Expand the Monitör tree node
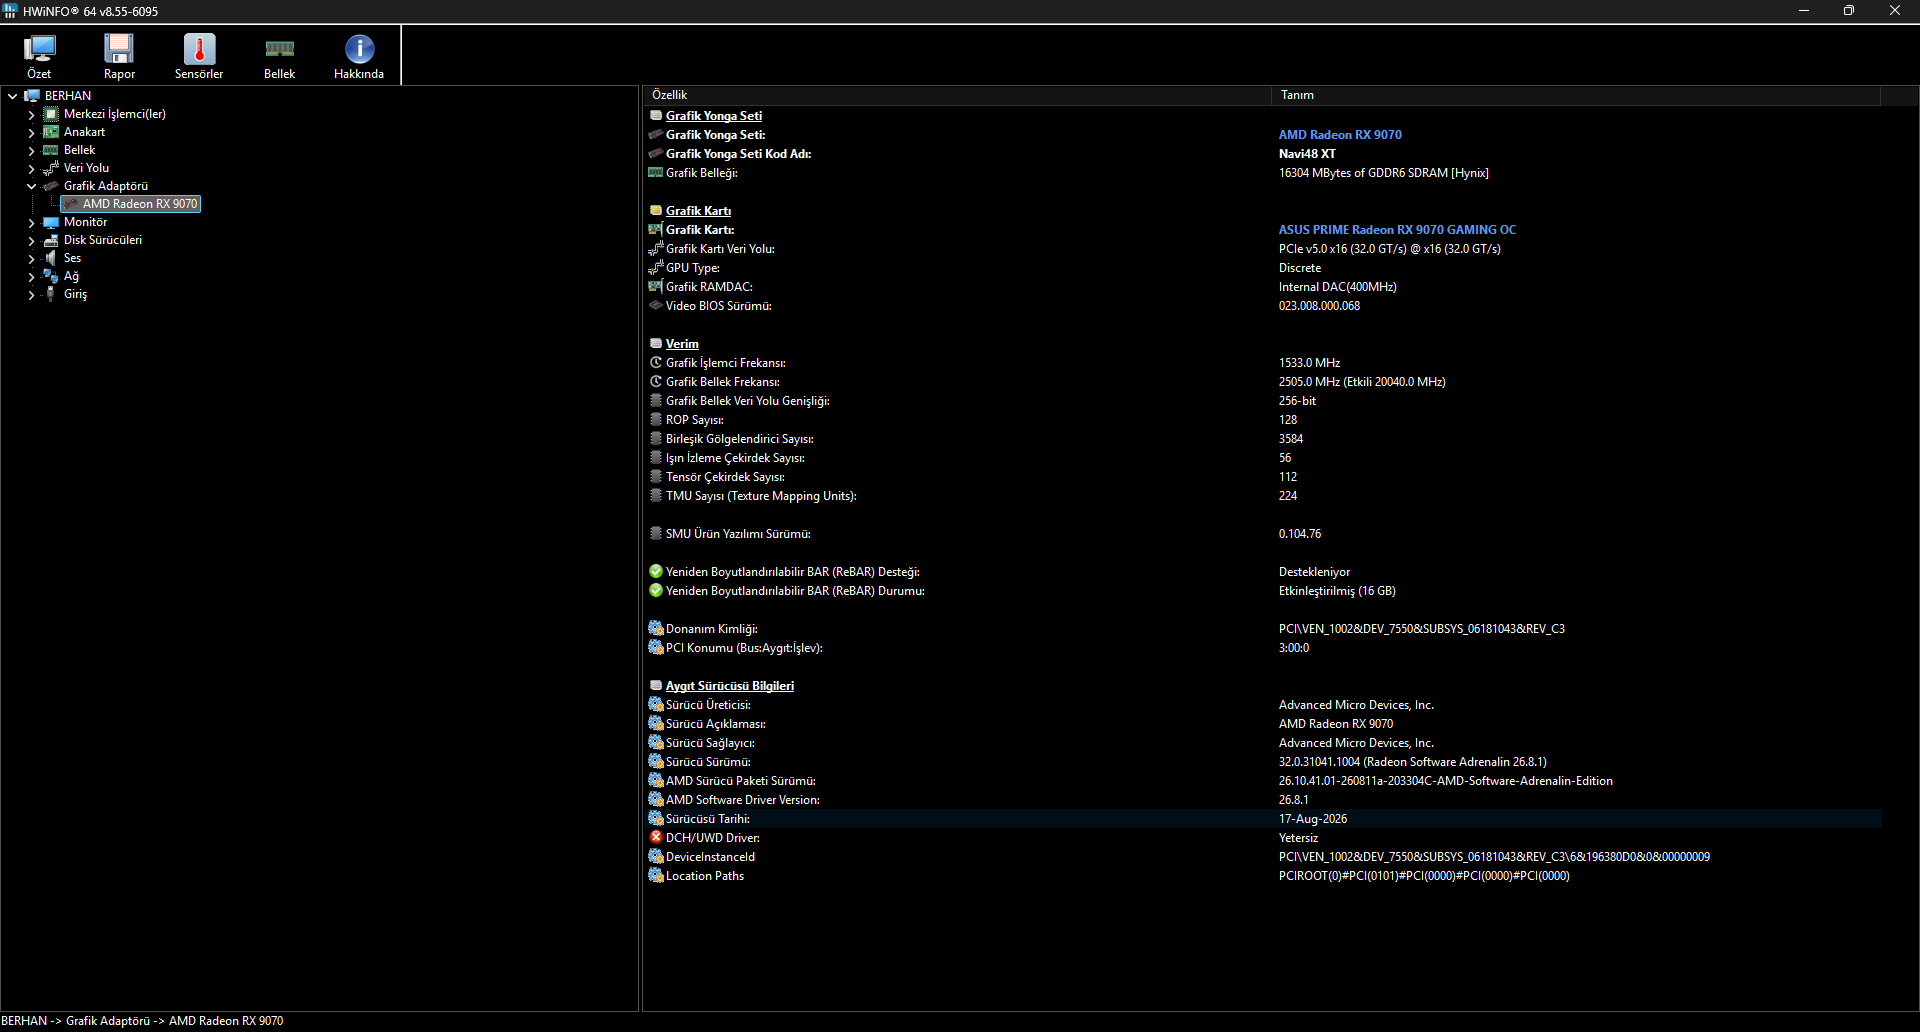 [x=31, y=223]
